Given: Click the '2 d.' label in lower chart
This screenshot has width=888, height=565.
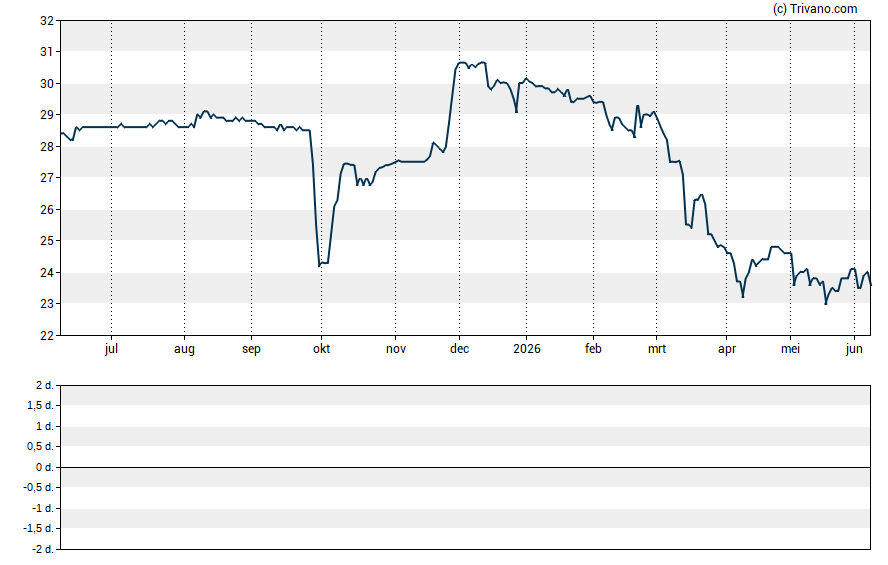Looking at the screenshot, I should pos(45,386).
